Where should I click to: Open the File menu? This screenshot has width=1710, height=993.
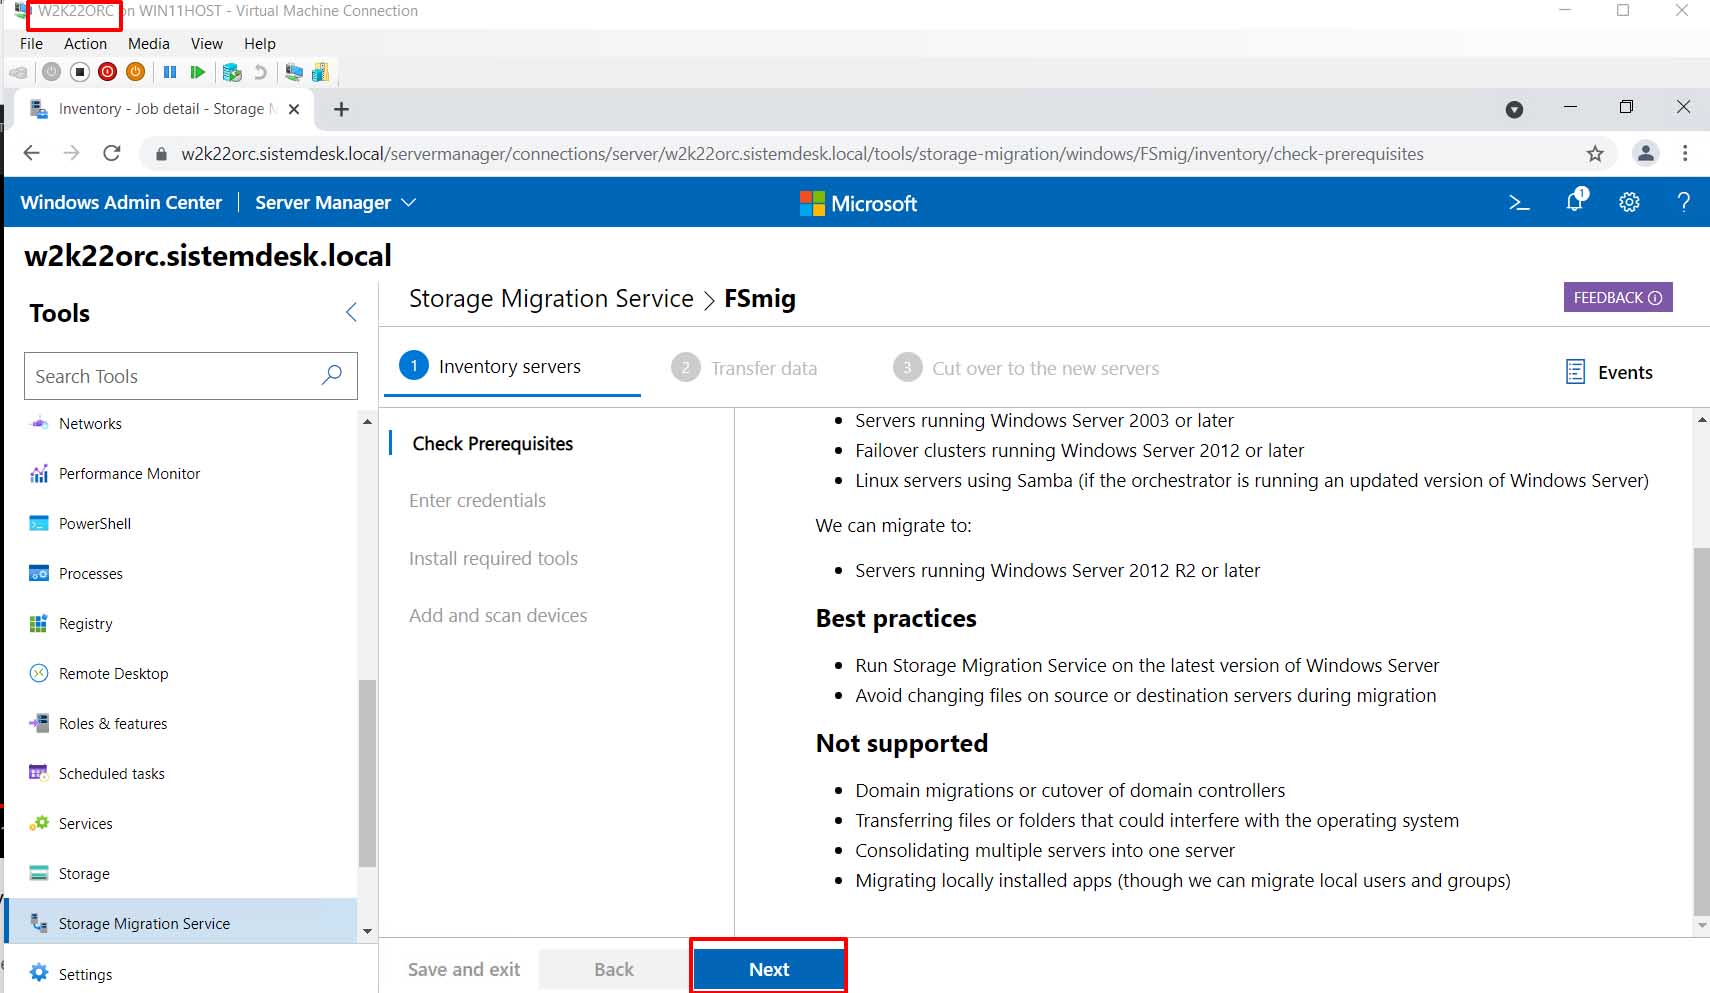[31, 44]
